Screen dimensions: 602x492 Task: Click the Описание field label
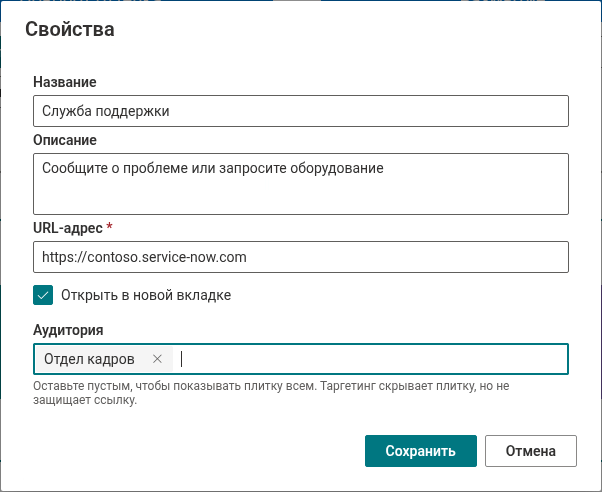65,140
